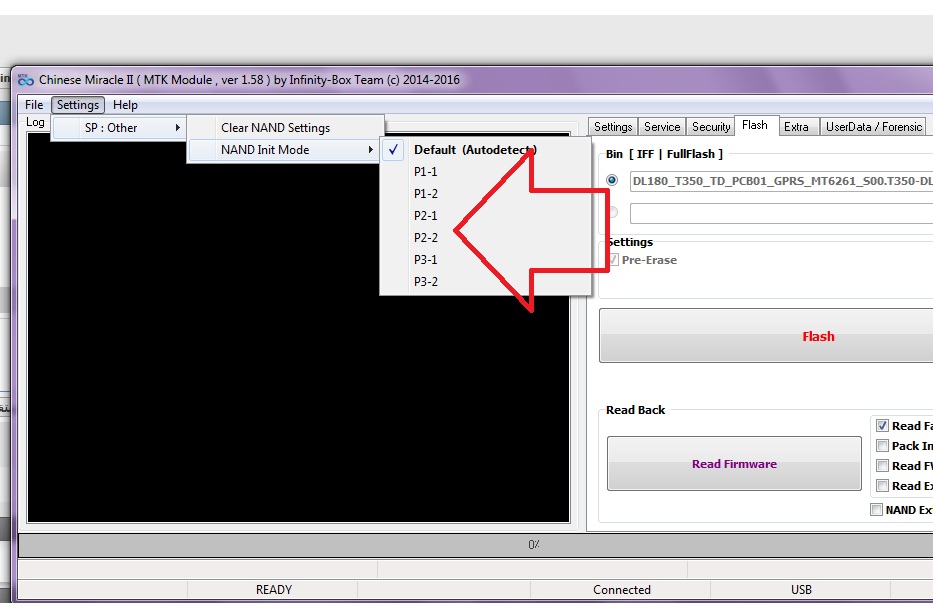Click the red Flash button

[x=766, y=336]
